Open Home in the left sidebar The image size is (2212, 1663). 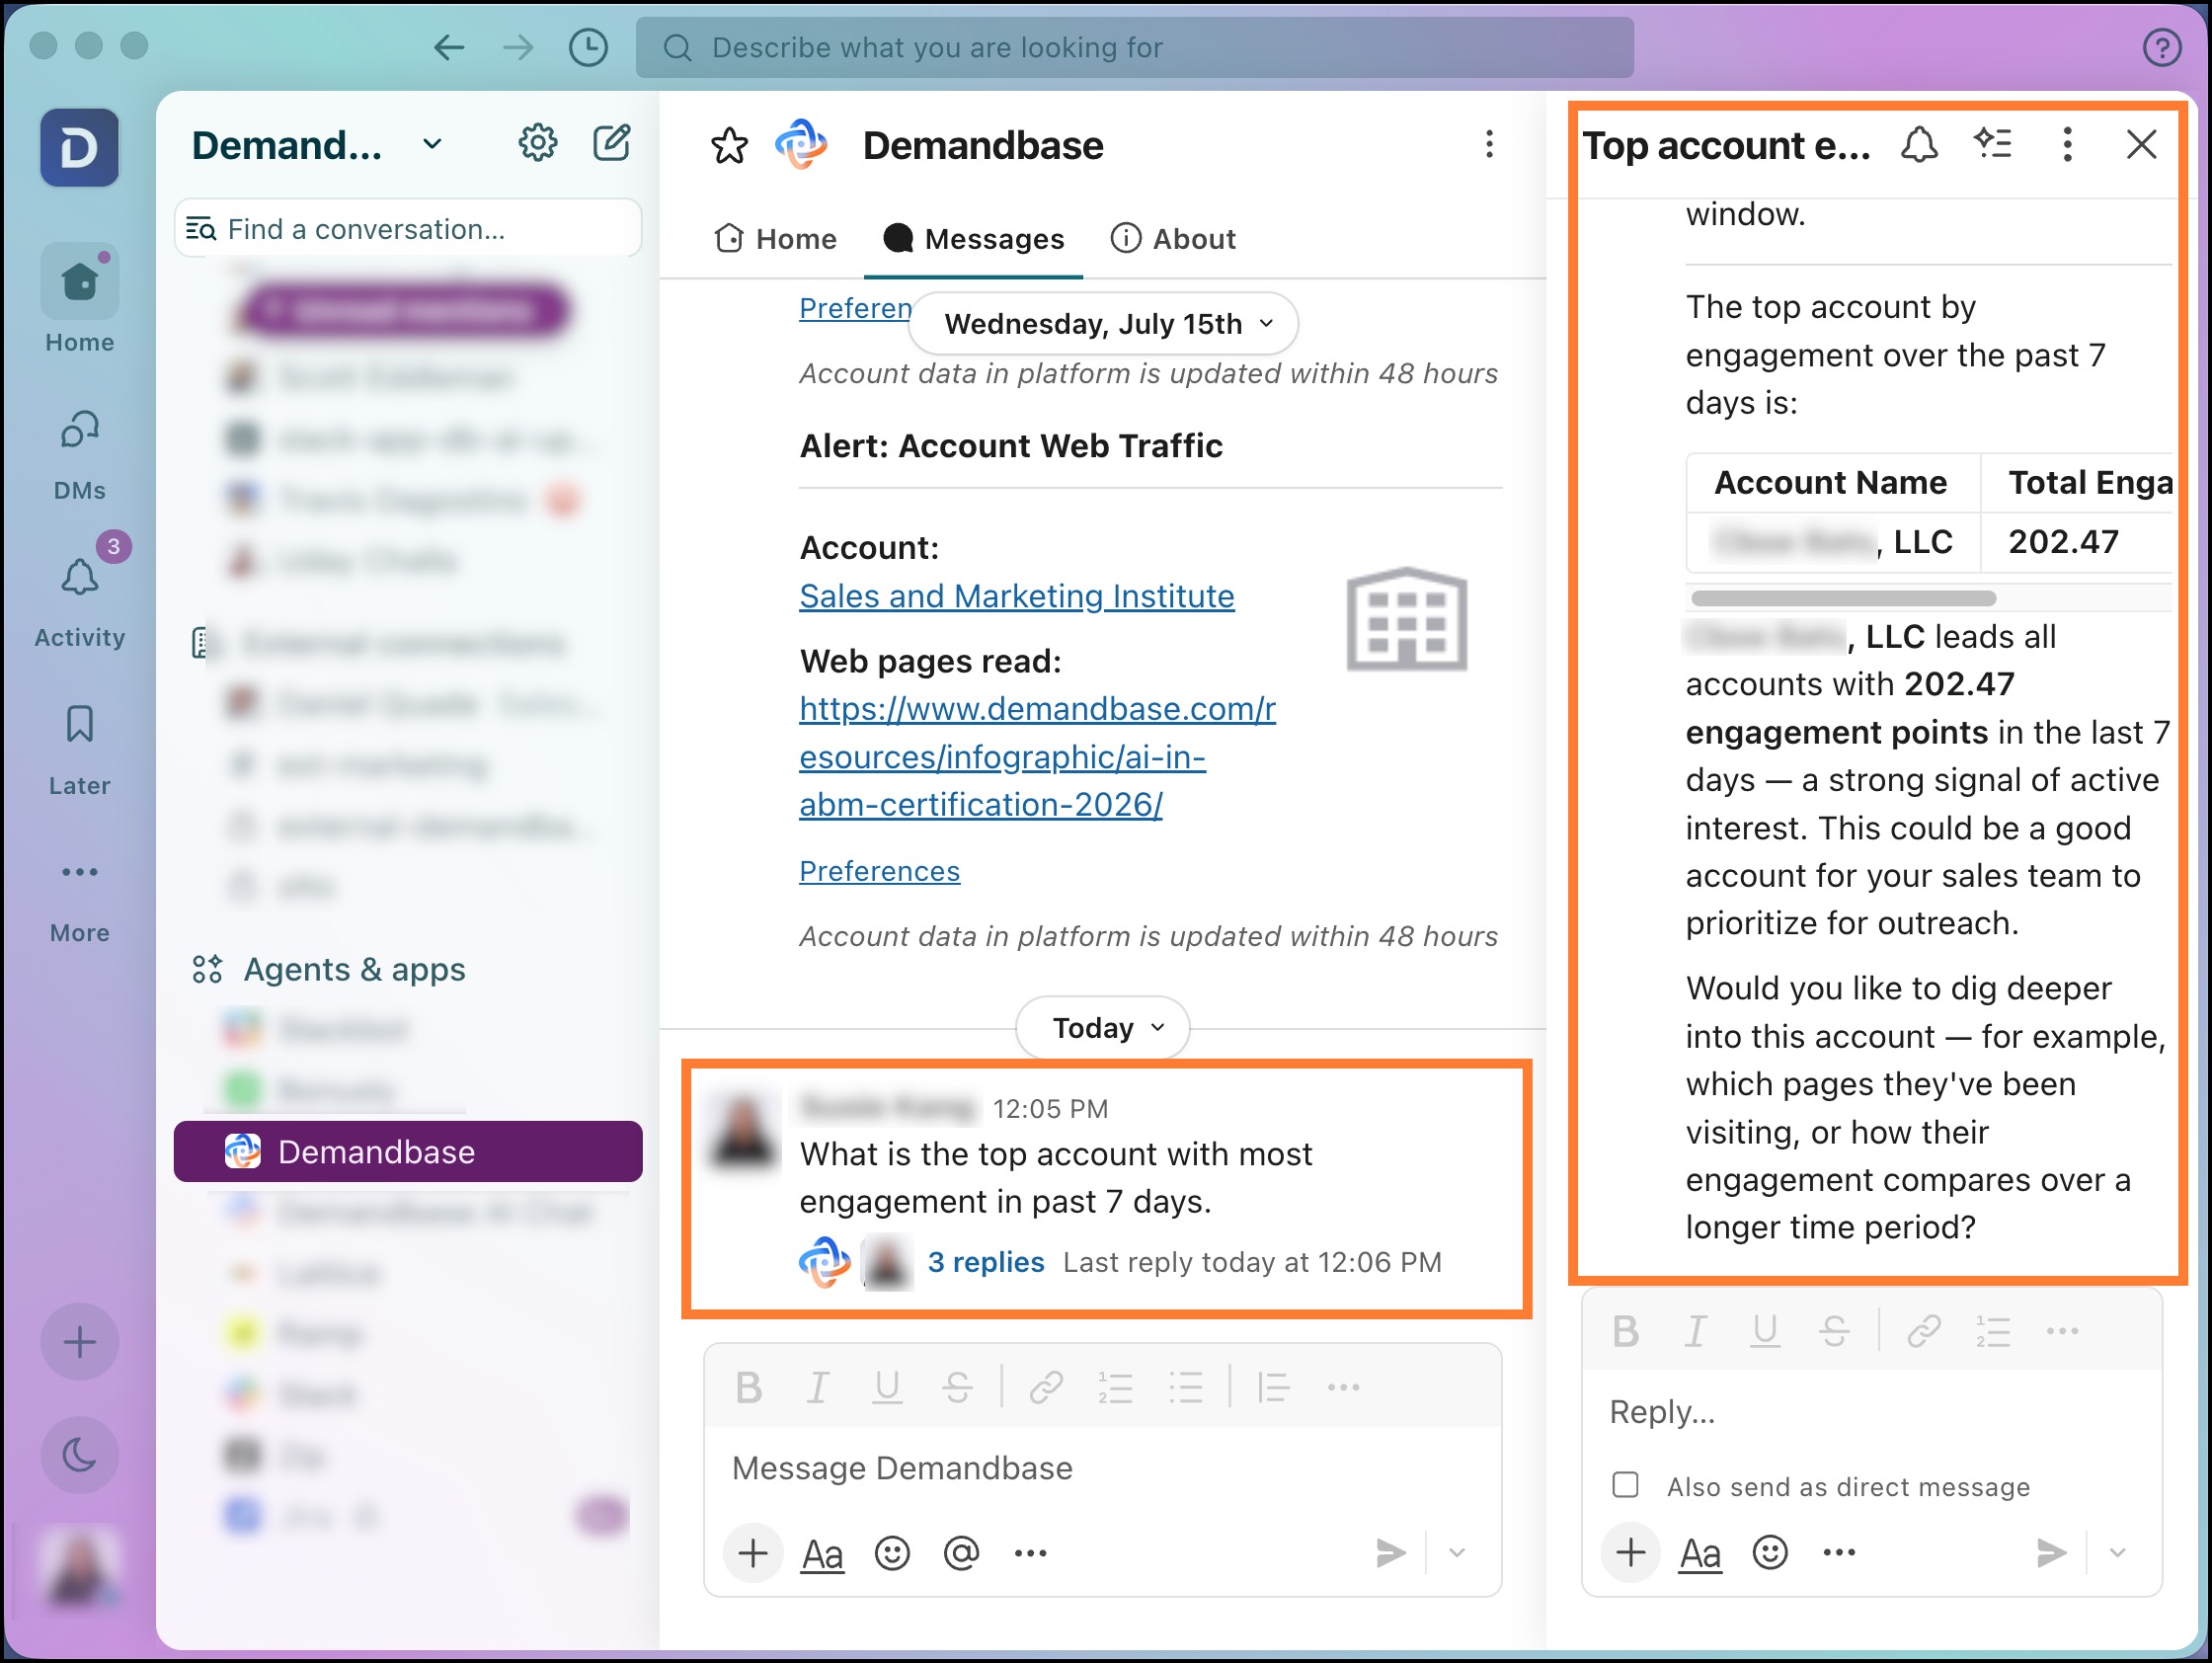[79, 300]
